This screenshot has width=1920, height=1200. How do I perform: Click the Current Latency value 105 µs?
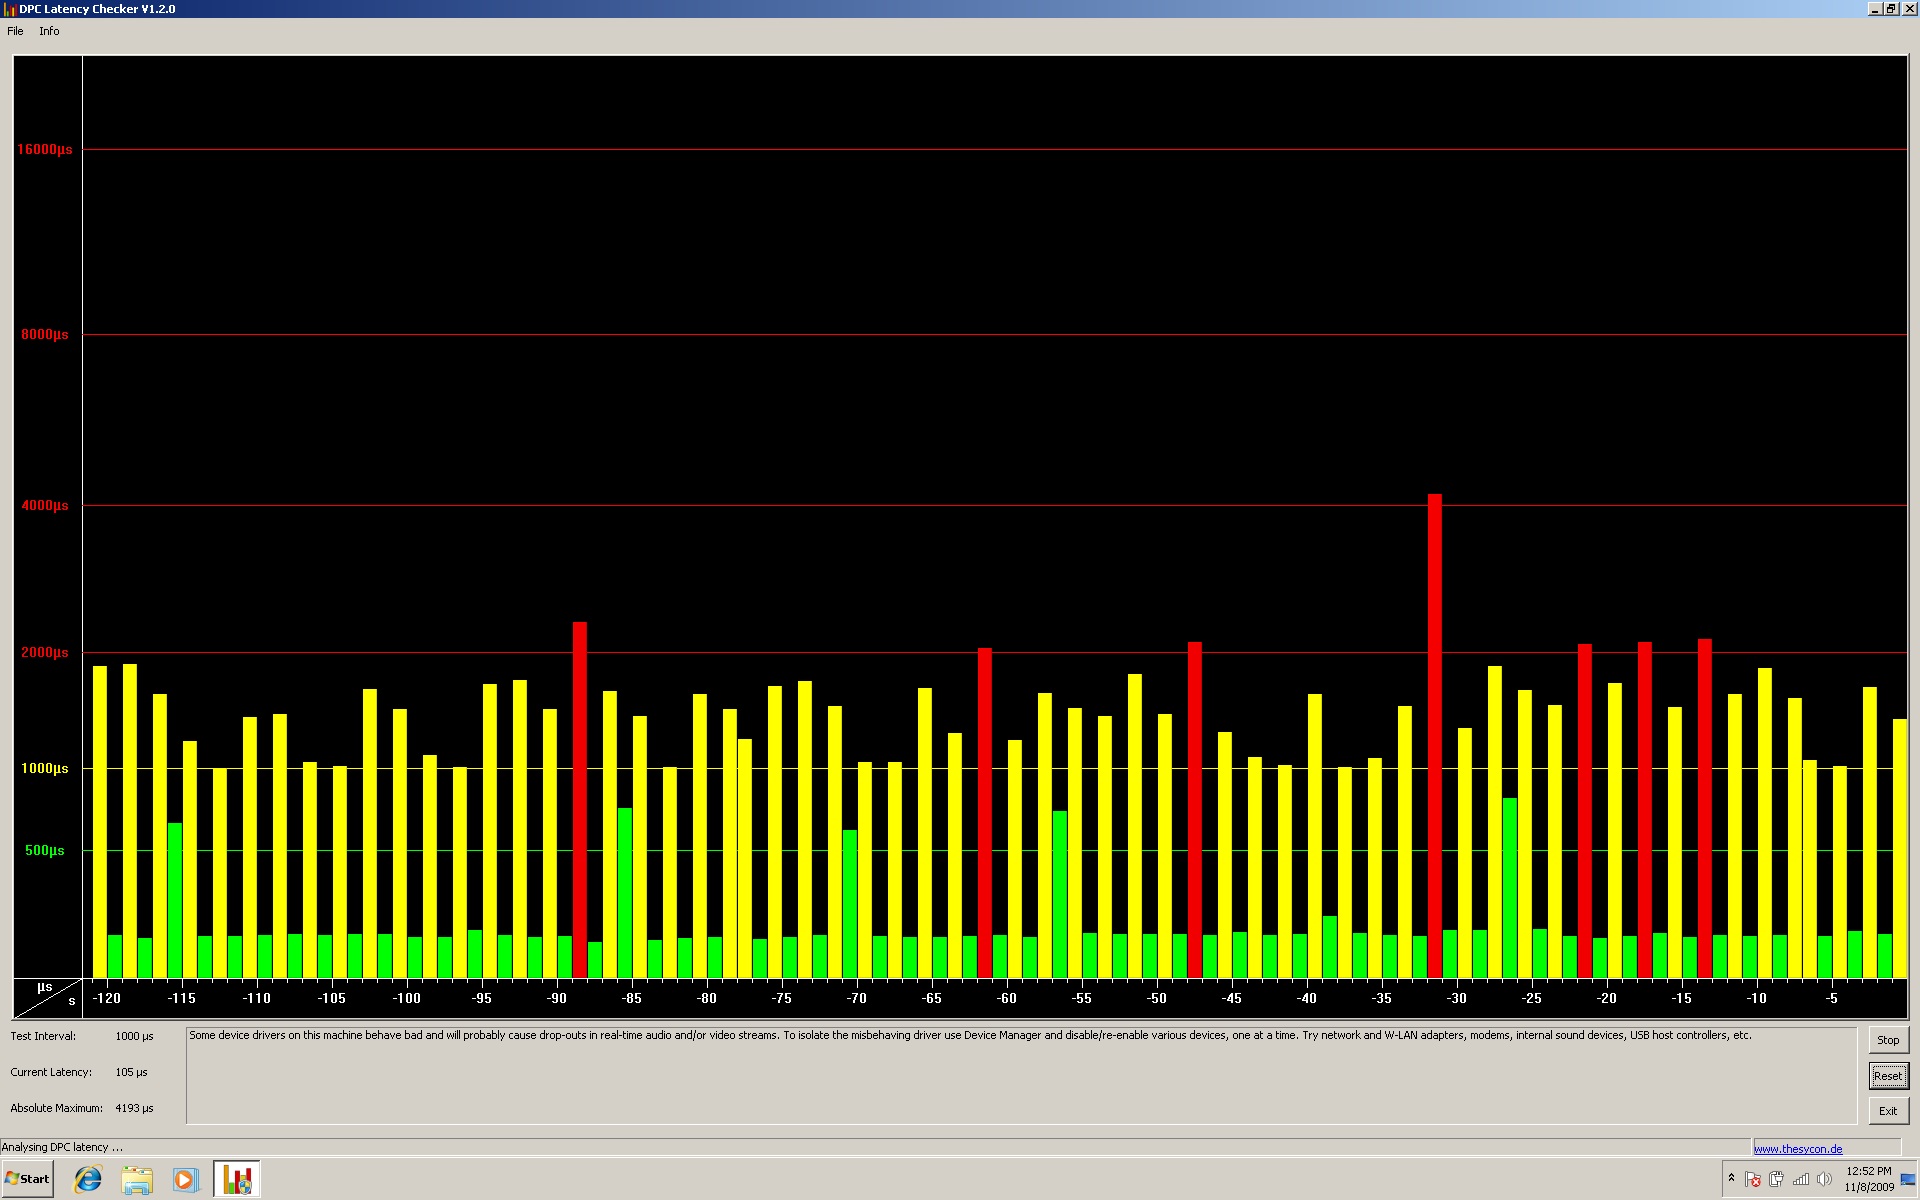pos(131,1072)
